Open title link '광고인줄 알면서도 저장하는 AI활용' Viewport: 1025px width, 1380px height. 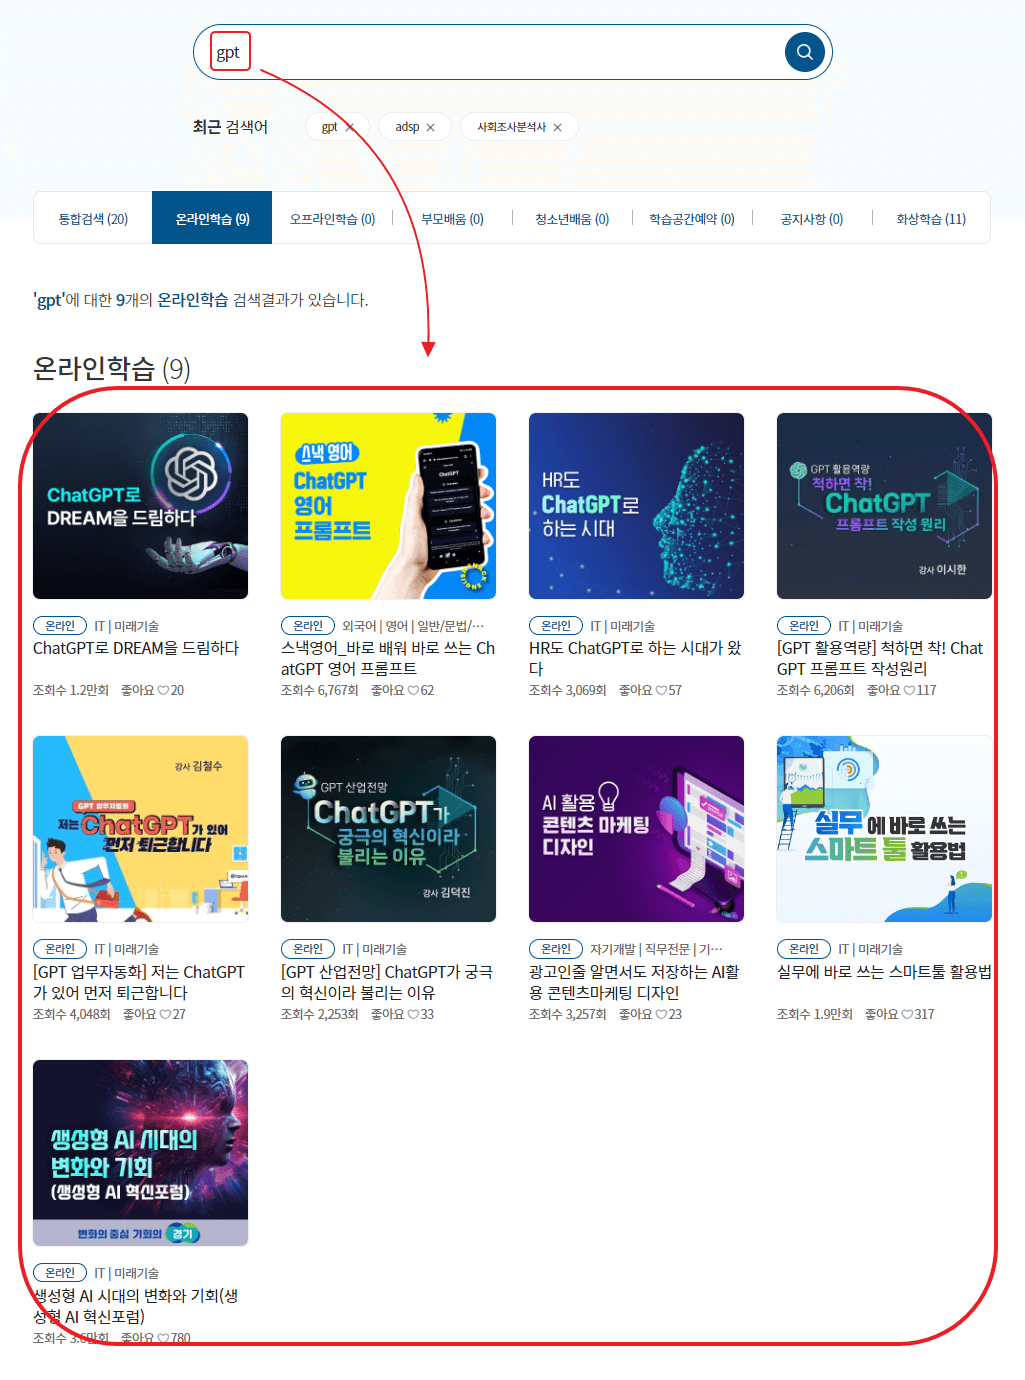(x=634, y=982)
